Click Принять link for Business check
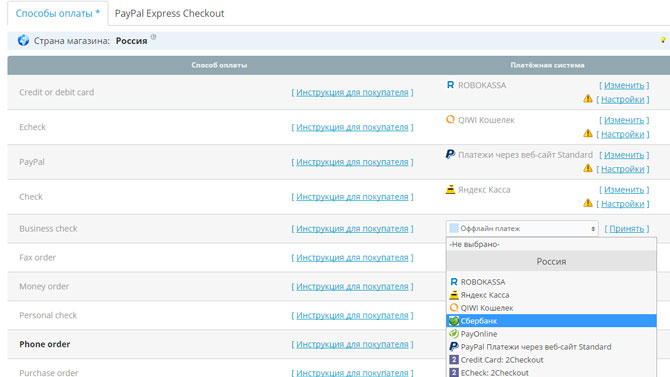This screenshot has width=670, height=377. pos(626,229)
